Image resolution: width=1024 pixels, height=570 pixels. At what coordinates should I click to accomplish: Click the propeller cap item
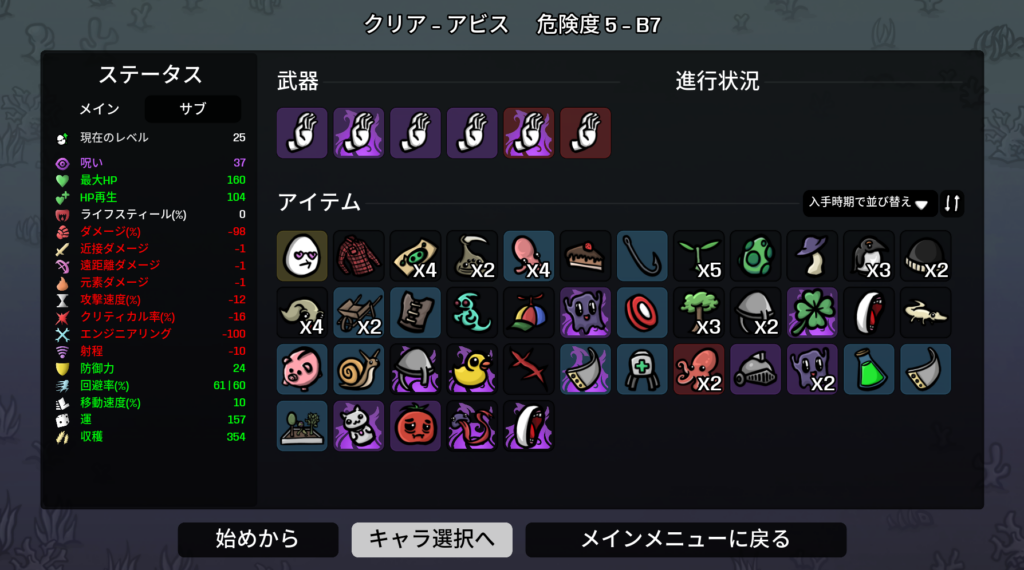(529, 313)
